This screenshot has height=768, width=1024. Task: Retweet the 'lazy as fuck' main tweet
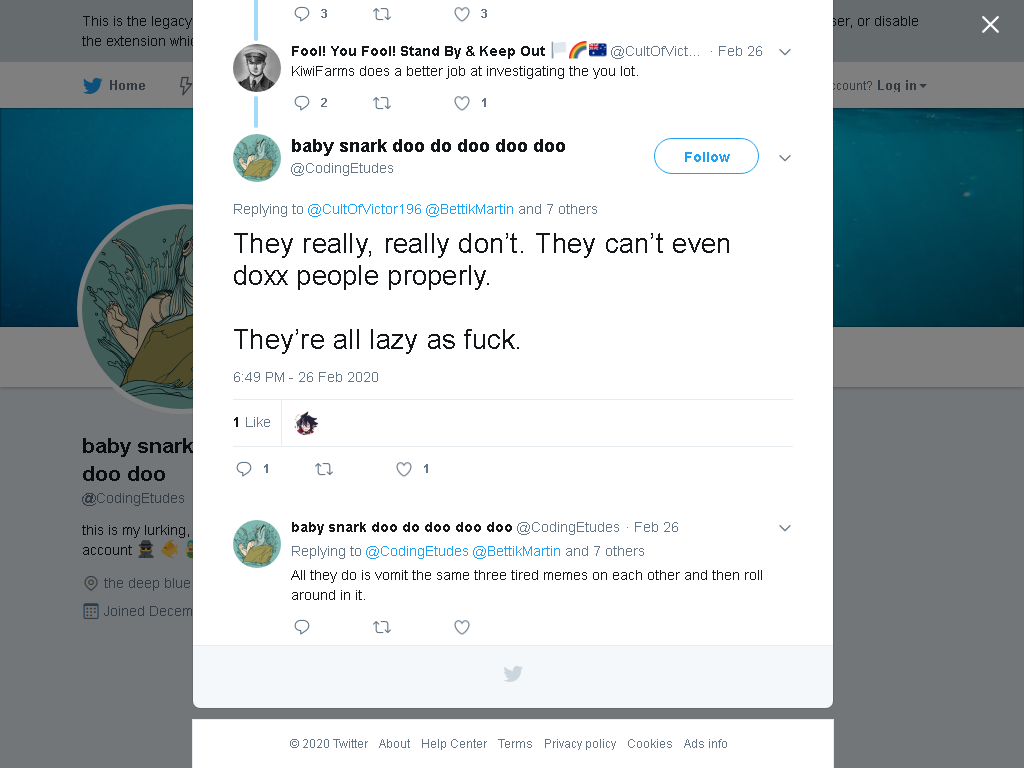[324, 469]
